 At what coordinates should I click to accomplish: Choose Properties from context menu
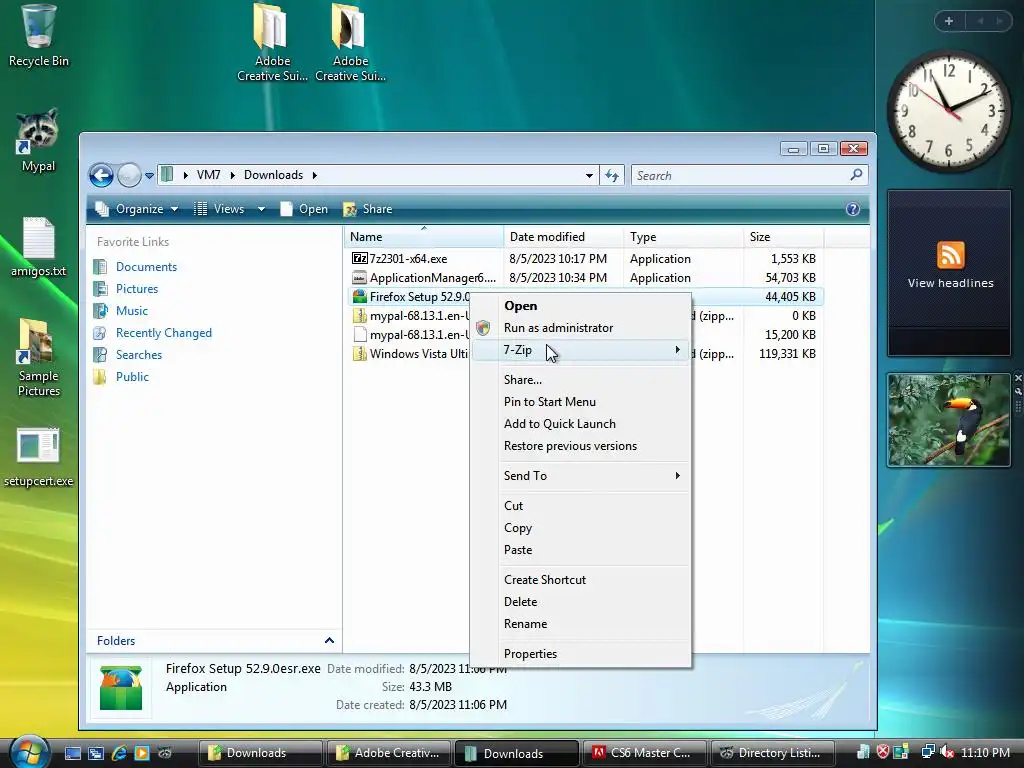click(581, 654)
